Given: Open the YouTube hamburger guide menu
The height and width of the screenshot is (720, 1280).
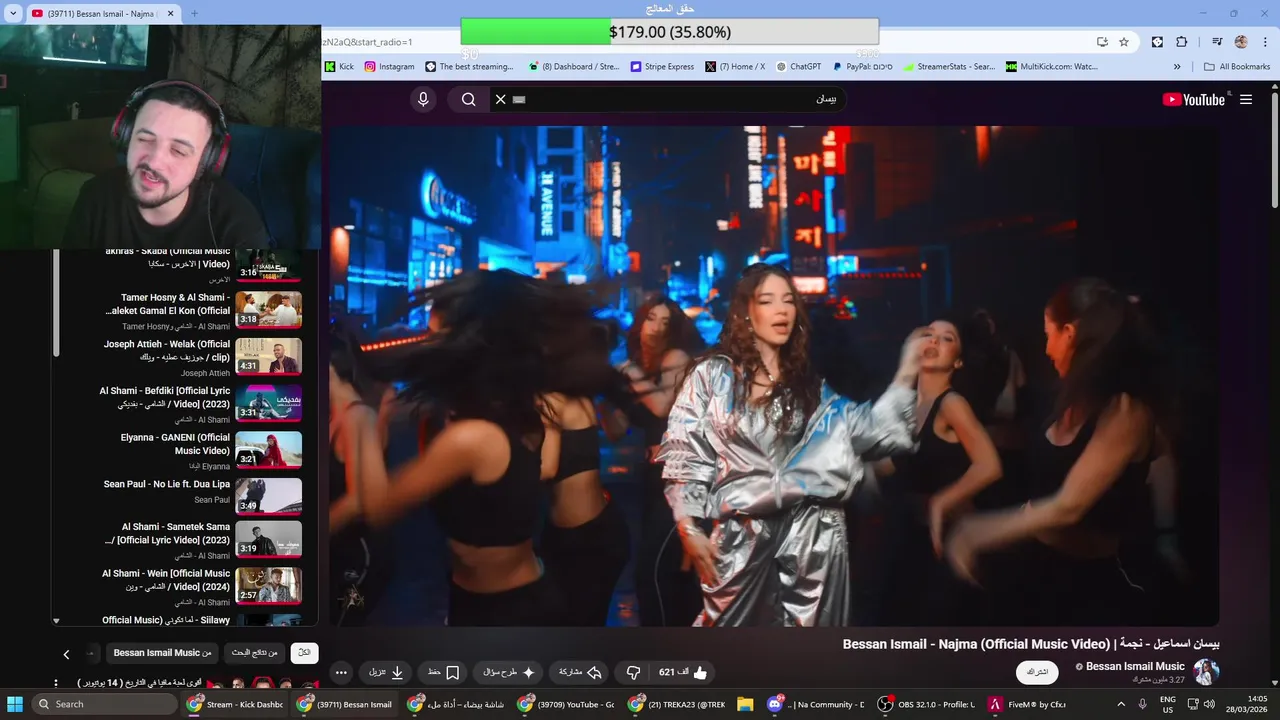Looking at the screenshot, I should tap(1246, 99).
